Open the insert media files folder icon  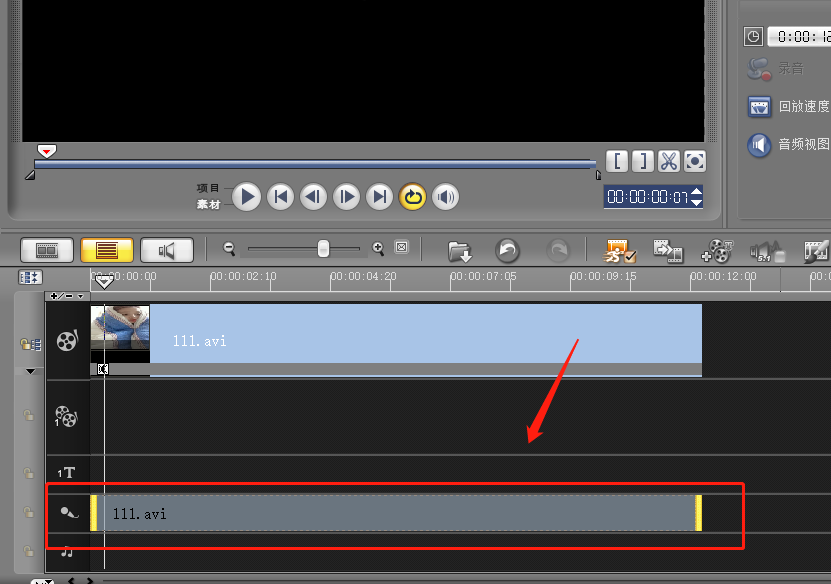click(459, 251)
